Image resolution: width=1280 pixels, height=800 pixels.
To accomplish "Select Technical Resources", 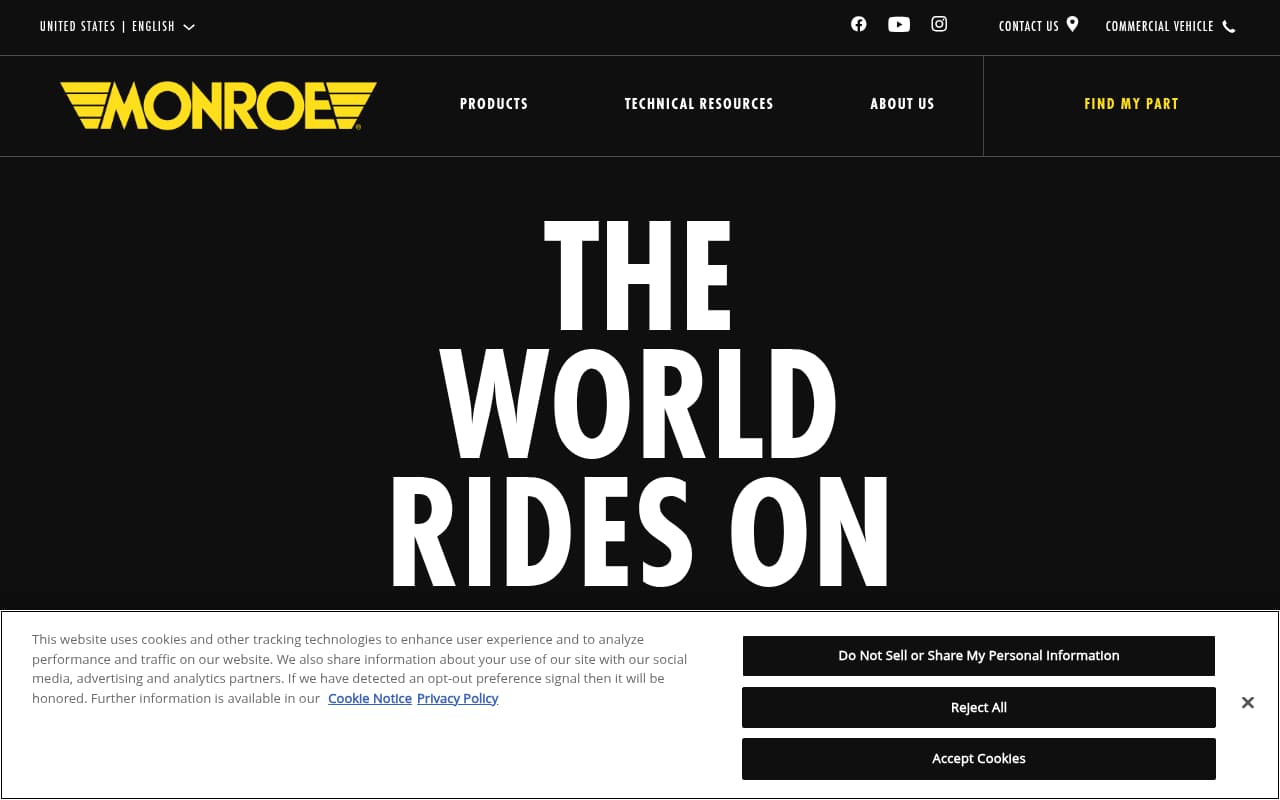I will (698, 104).
